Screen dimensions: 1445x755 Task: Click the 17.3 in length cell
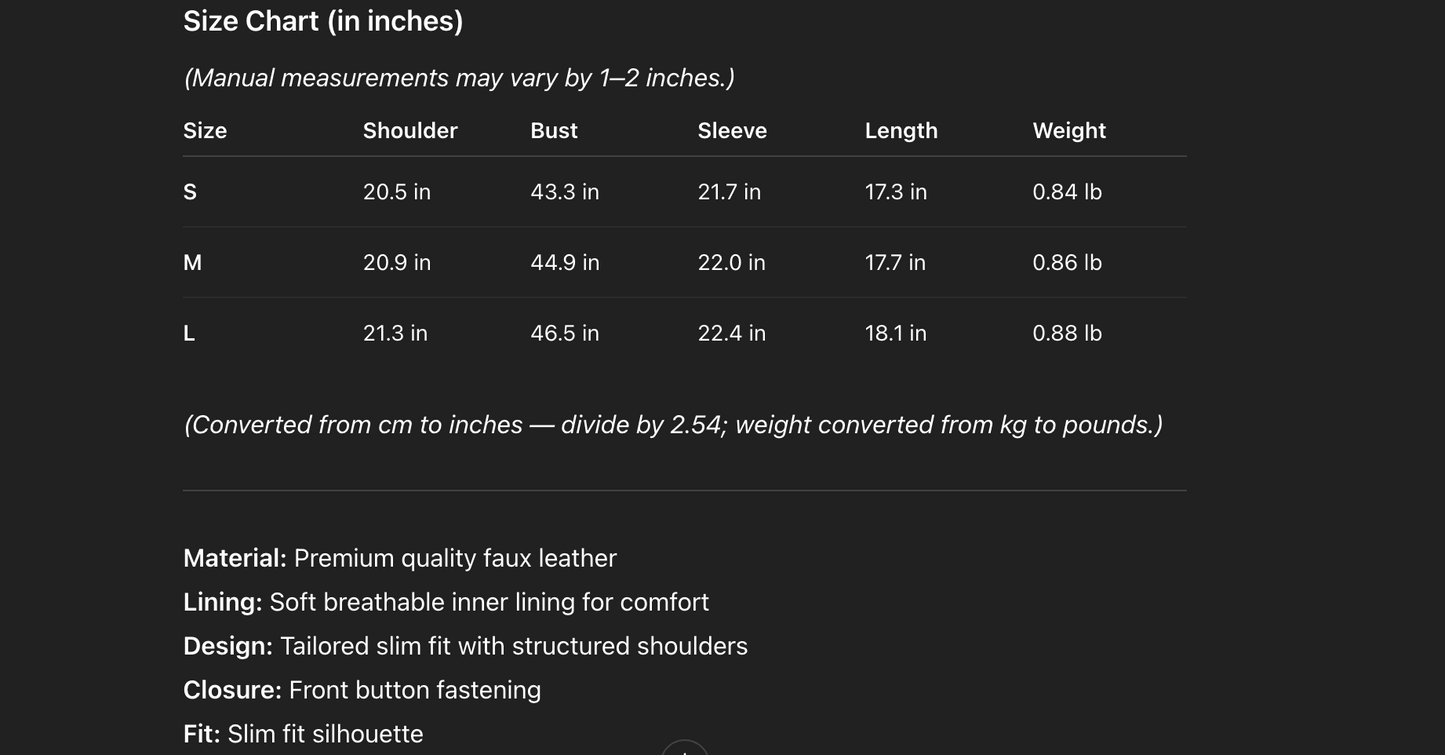click(x=896, y=192)
